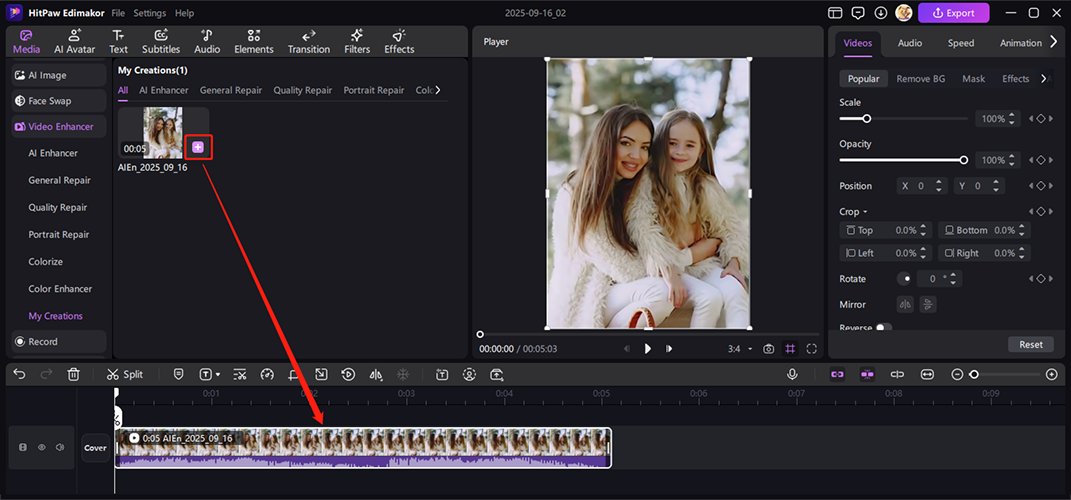Undo the last timeline action
Viewport: 1071px width, 500px height.
[x=20, y=374]
